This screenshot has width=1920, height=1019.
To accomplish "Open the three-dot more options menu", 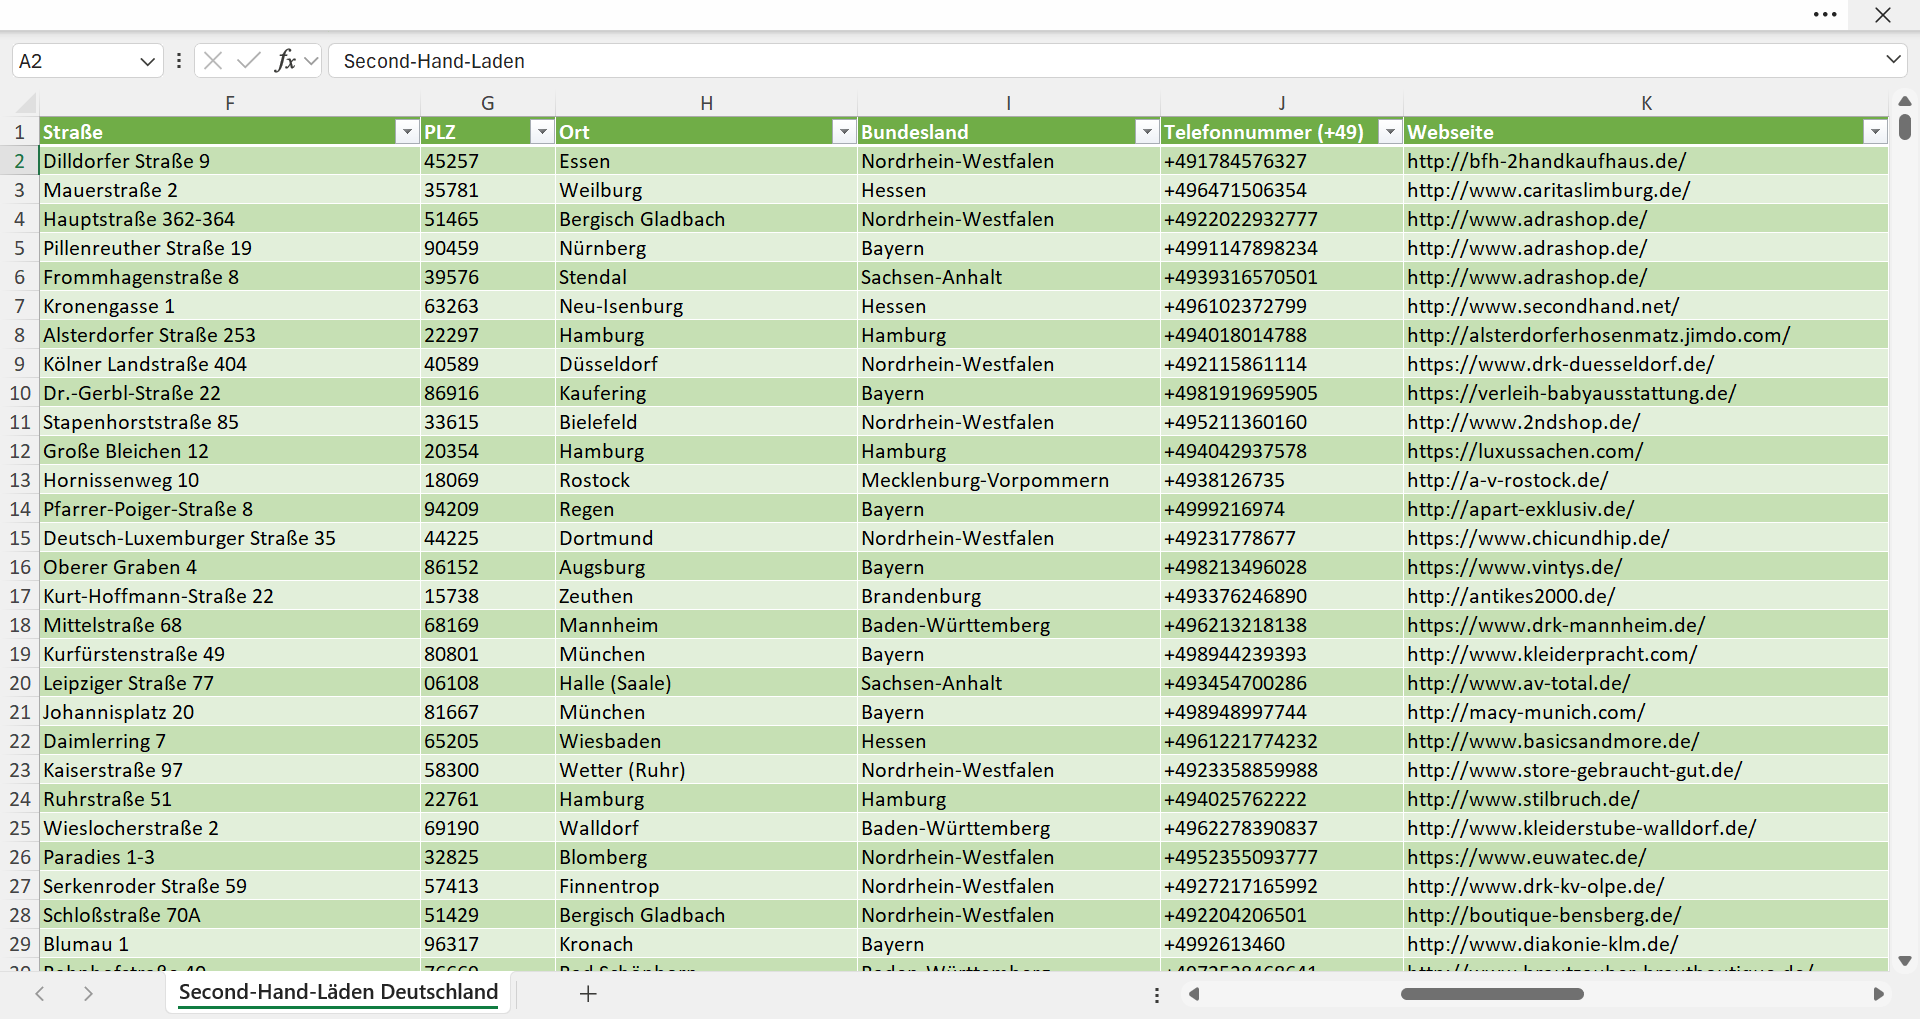I will point(1825,15).
